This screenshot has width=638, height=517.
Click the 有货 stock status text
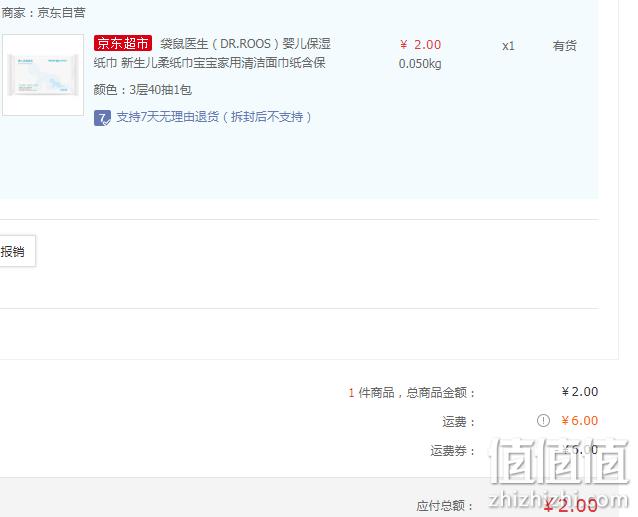click(564, 46)
